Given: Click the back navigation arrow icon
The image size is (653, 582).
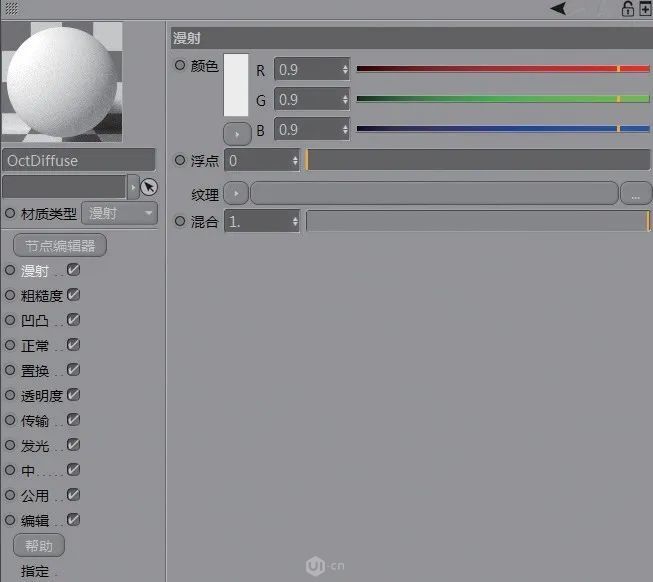Looking at the screenshot, I should pyautogui.click(x=558, y=9).
